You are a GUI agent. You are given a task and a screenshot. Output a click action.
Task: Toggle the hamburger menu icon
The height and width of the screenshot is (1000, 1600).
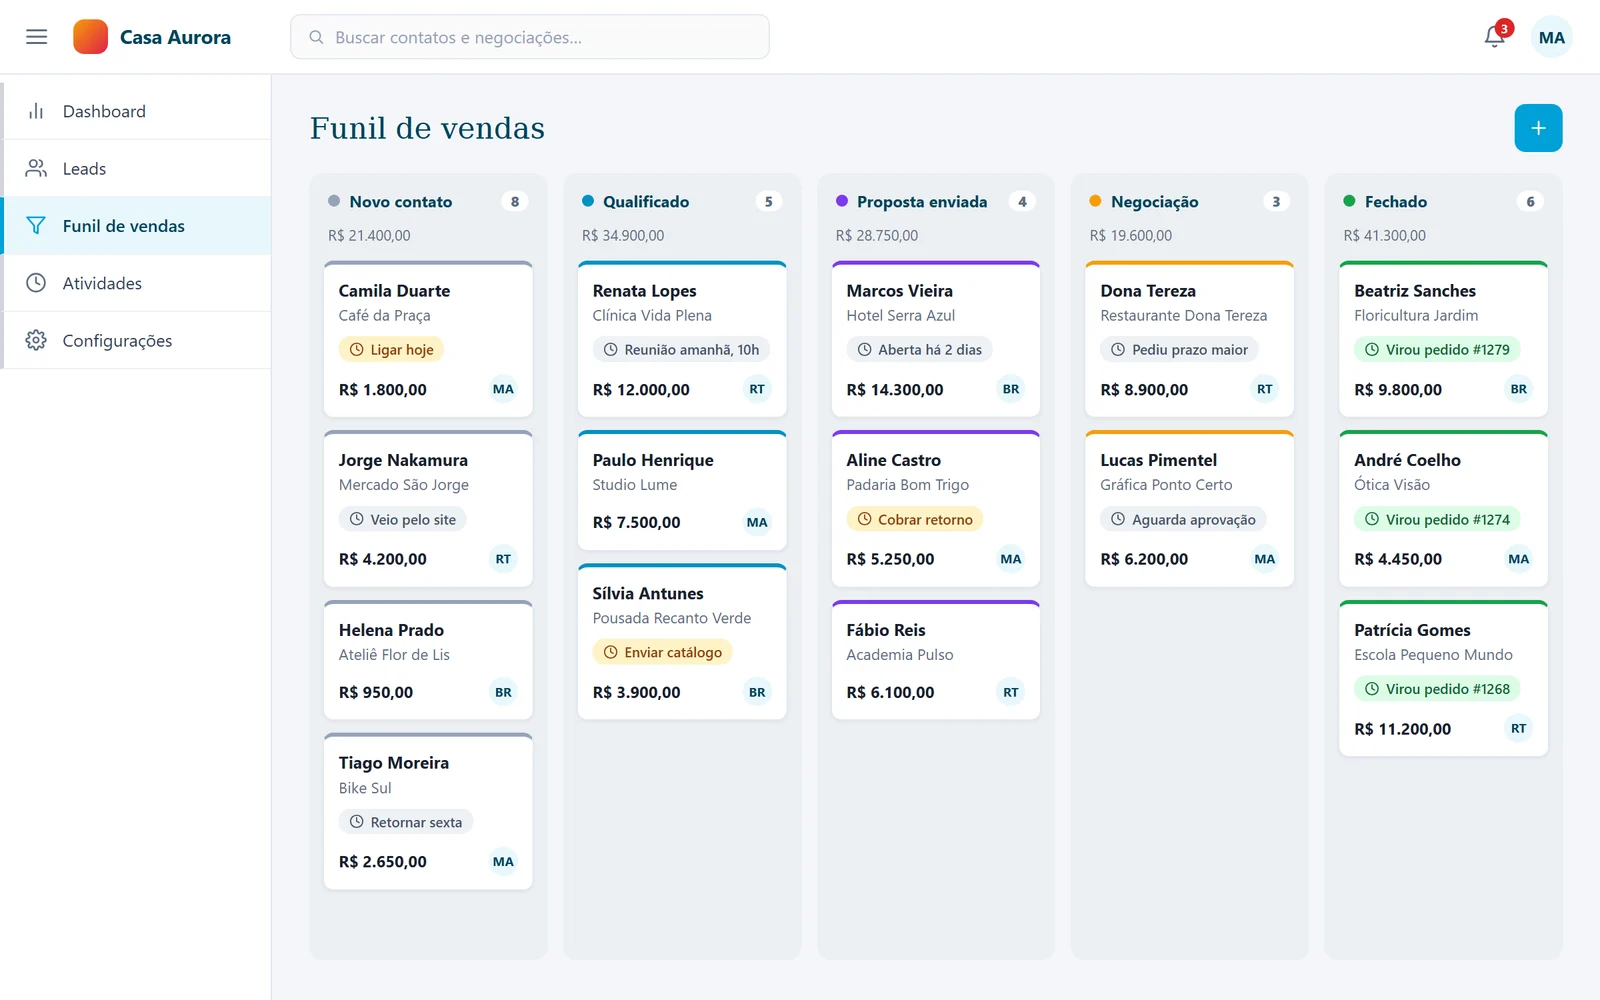tap(37, 37)
